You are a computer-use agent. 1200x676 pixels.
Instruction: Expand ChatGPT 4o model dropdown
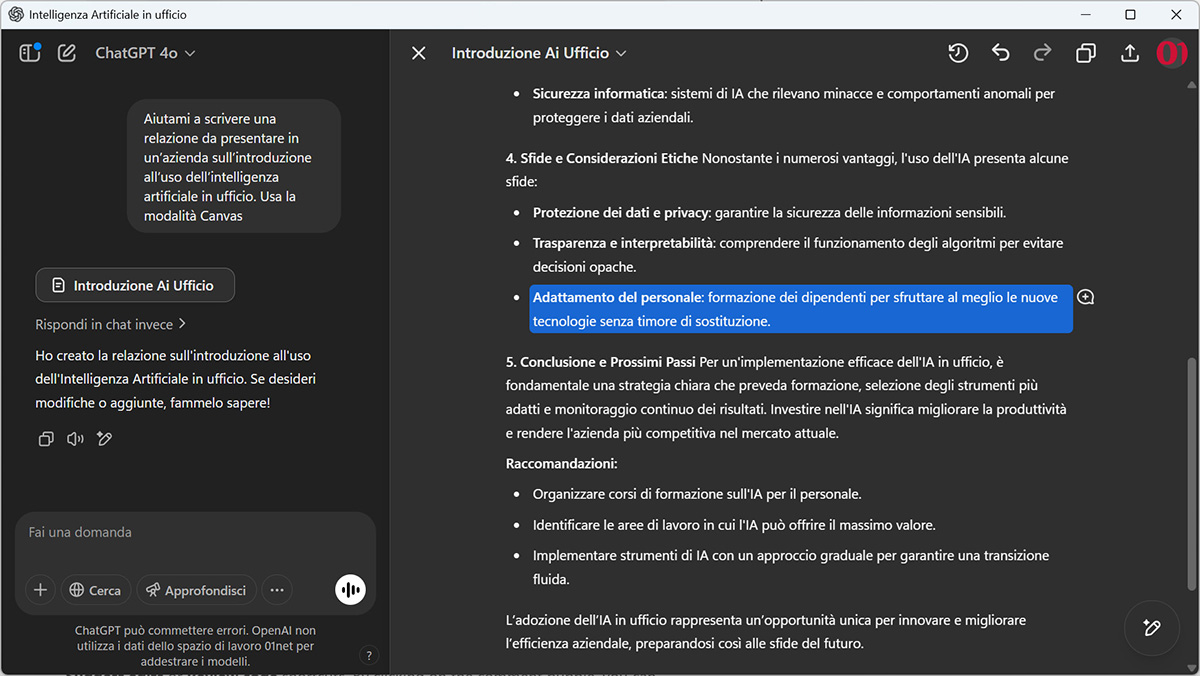coord(146,53)
